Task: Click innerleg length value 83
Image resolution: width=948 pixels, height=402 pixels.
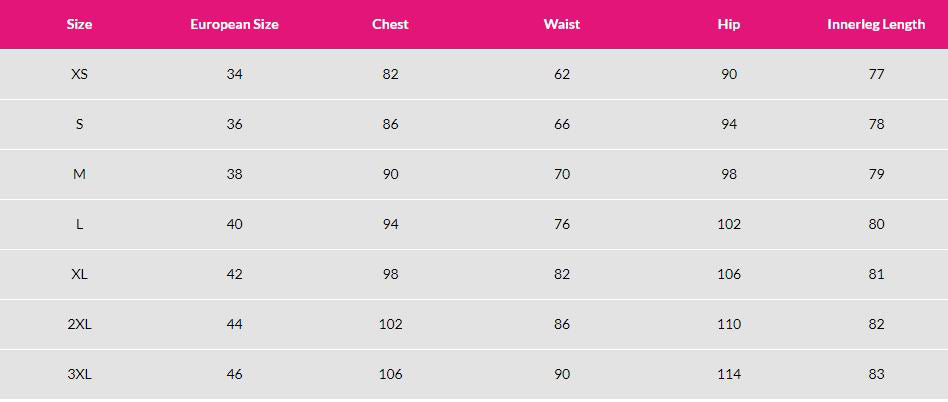Action: (876, 374)
